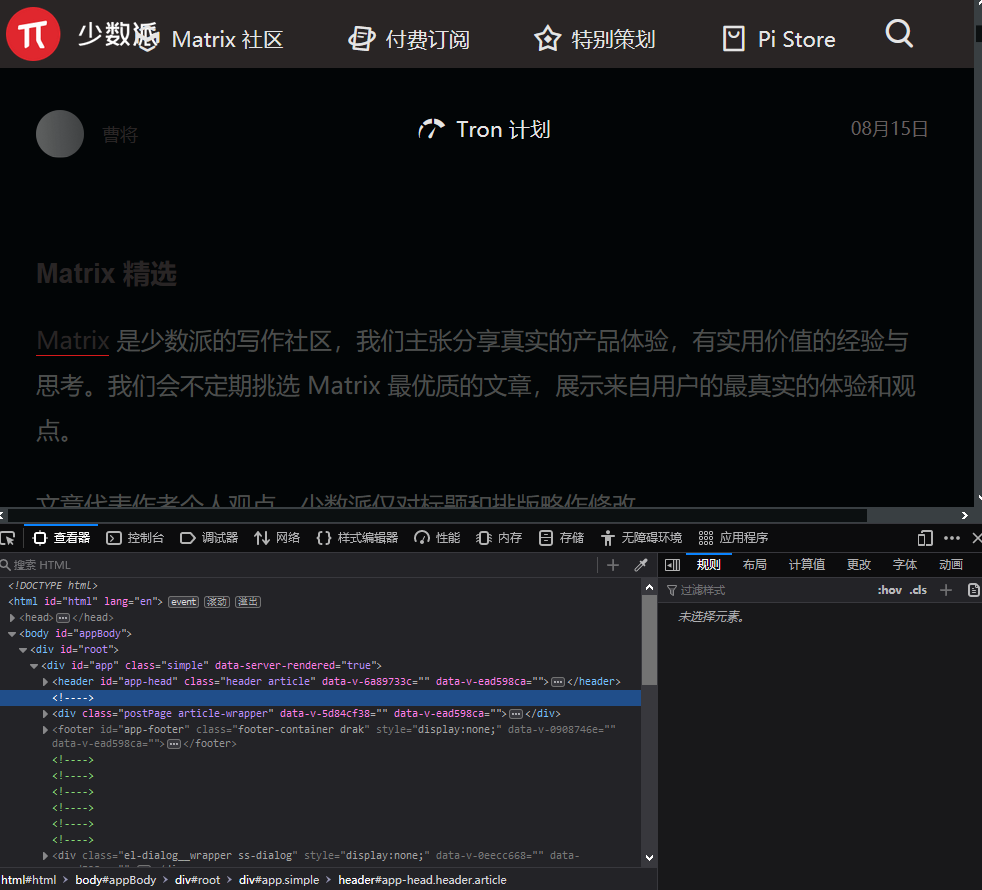
Task: Toggle the .cls class panel
Action: pos(918,590)
